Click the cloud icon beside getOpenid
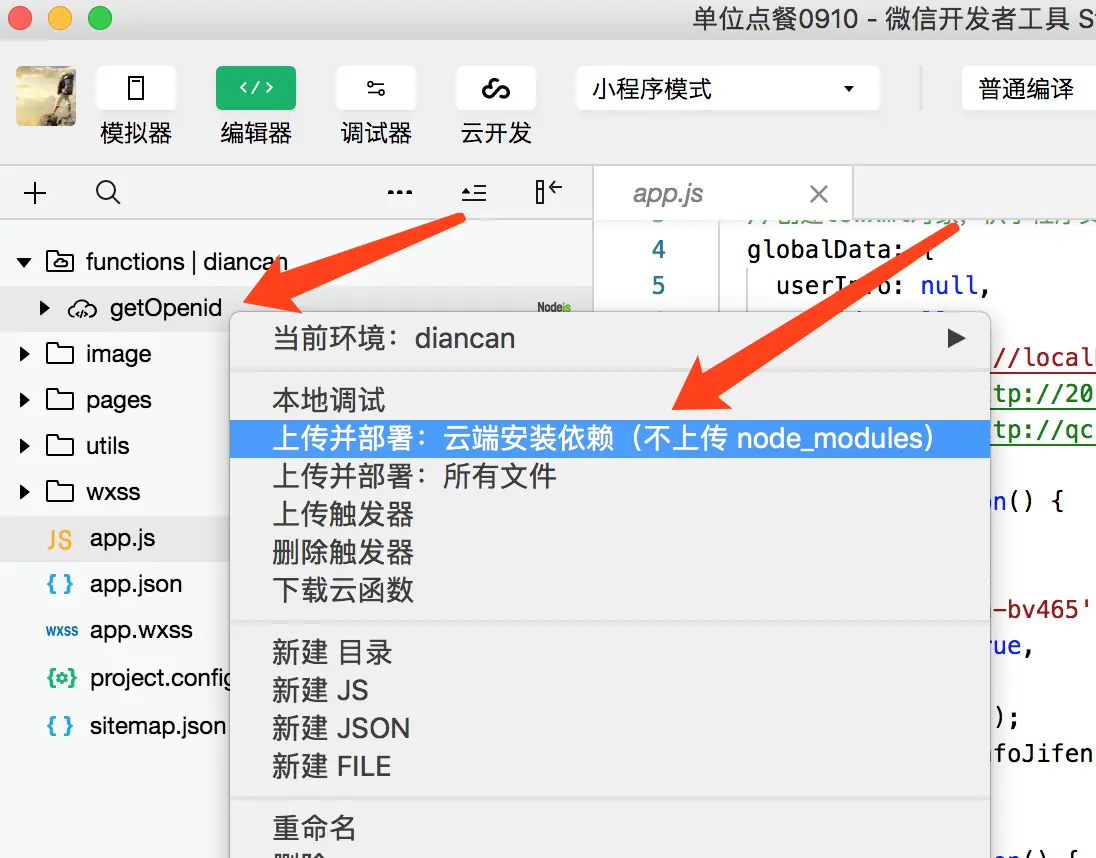The width and height of the screenshot is (1096, 858). click(82, 309)
